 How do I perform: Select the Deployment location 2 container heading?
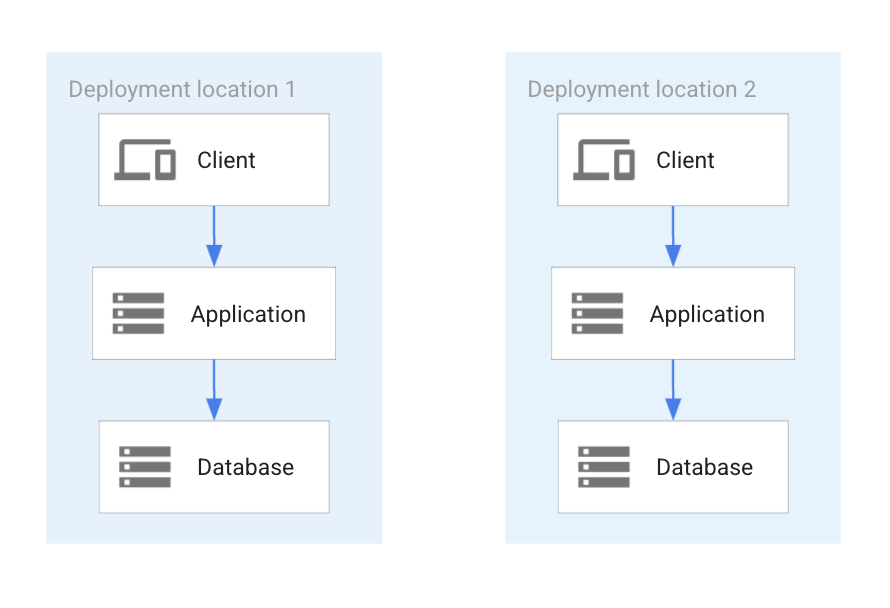point(641,89)
